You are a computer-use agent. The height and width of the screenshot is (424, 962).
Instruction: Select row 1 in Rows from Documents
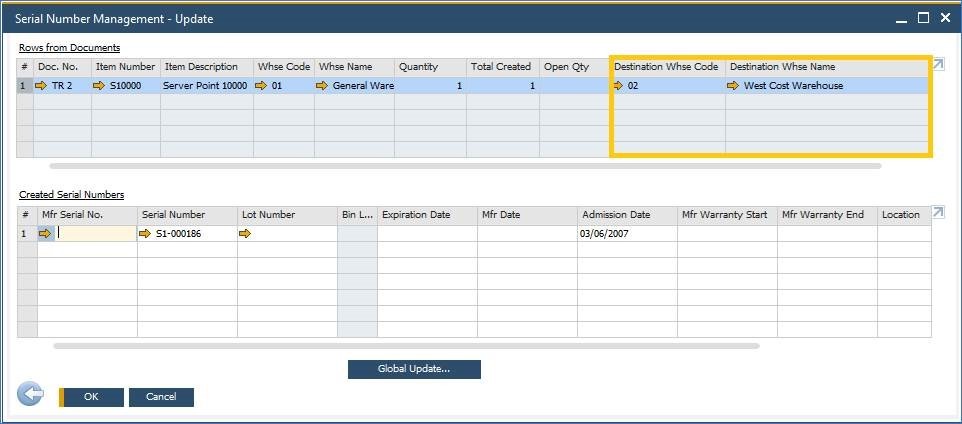click(24, 86)
